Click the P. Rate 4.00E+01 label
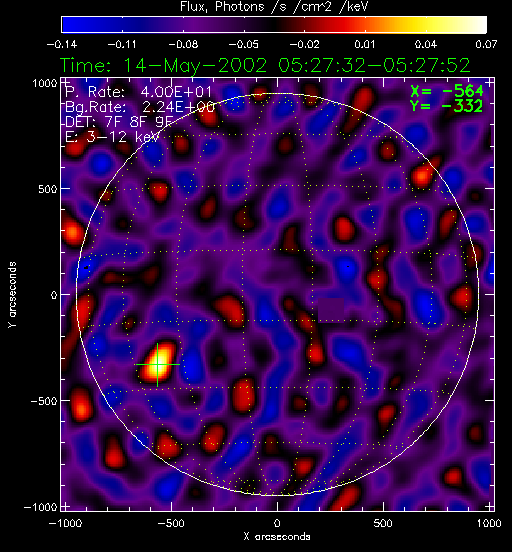This screenshot has width=512, height=552. tap(138, 92)
